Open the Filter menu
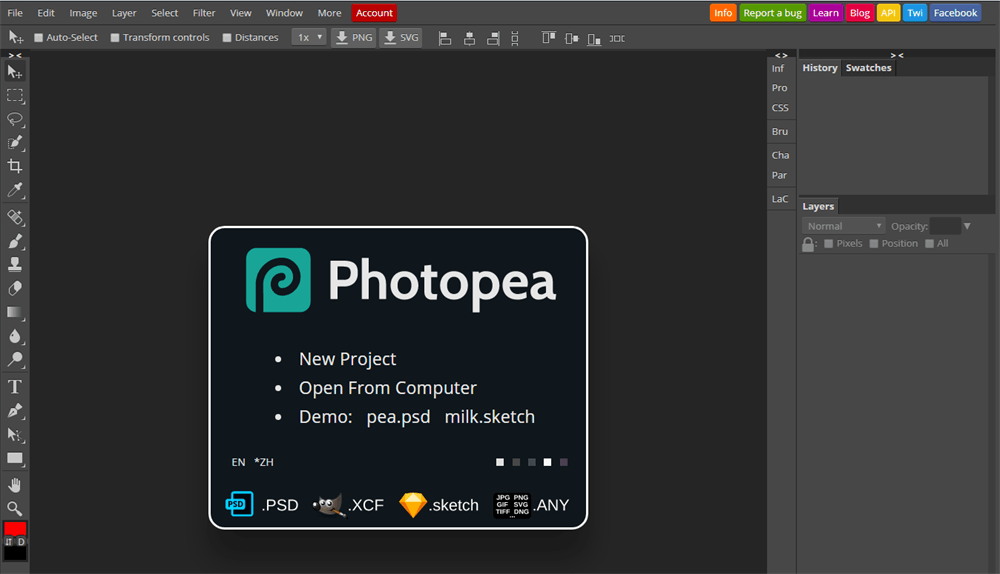Screen dimensions: 1000x574 click(204, 13)
